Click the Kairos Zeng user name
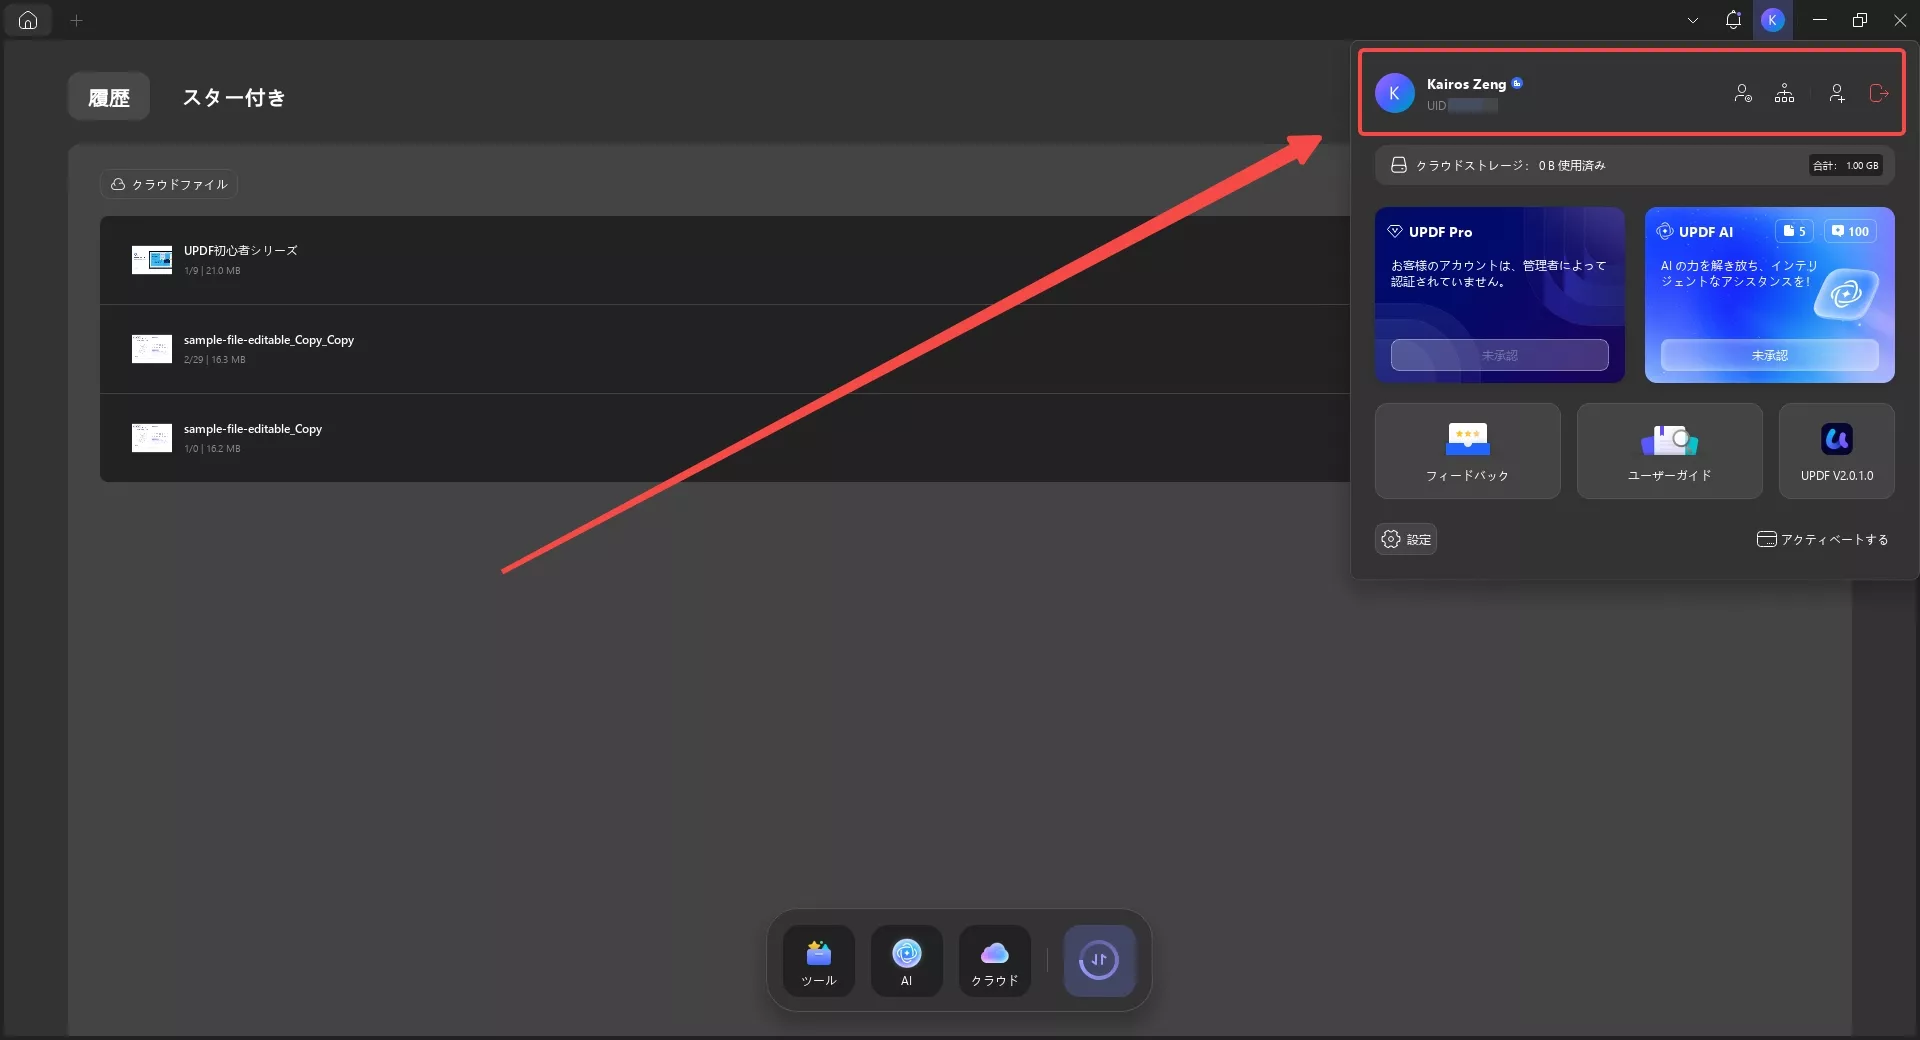This screenshot has width=1920, height=1040. click(x=1466, y=84)
